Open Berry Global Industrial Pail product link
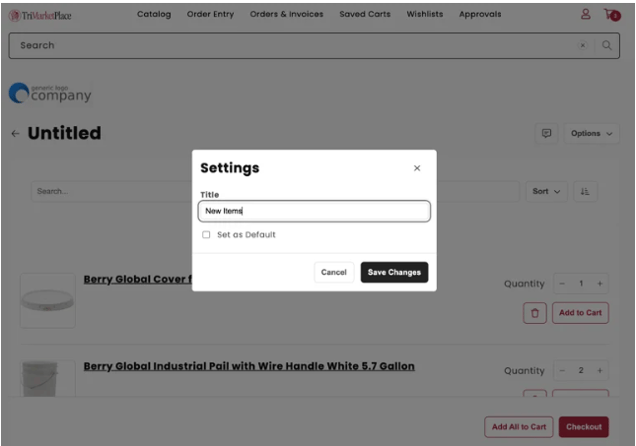636x446 pixels. pos(249,366)
